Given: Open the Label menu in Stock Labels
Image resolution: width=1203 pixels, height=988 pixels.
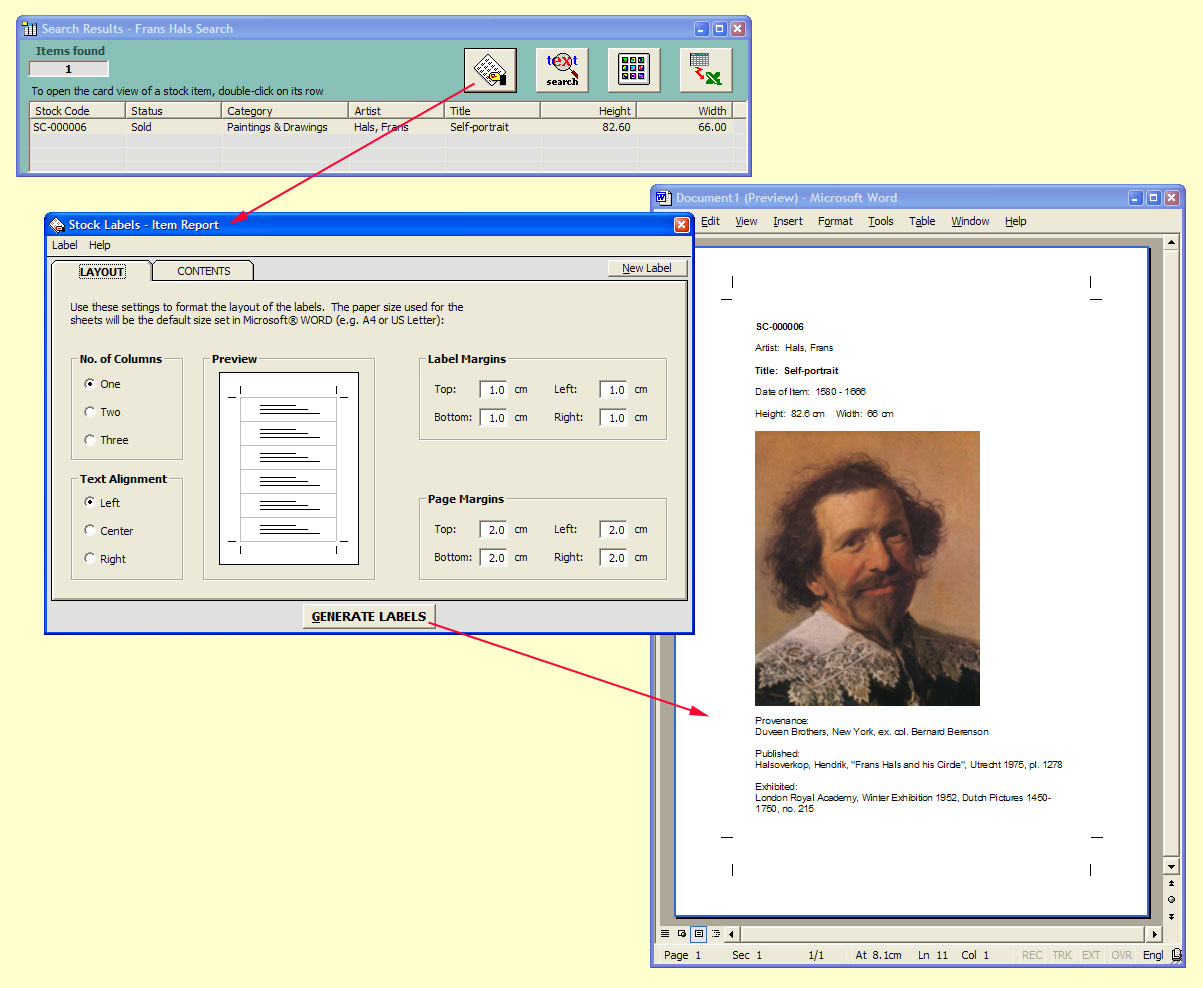Looking at the screenshot, I should click(x=65, y=245).
